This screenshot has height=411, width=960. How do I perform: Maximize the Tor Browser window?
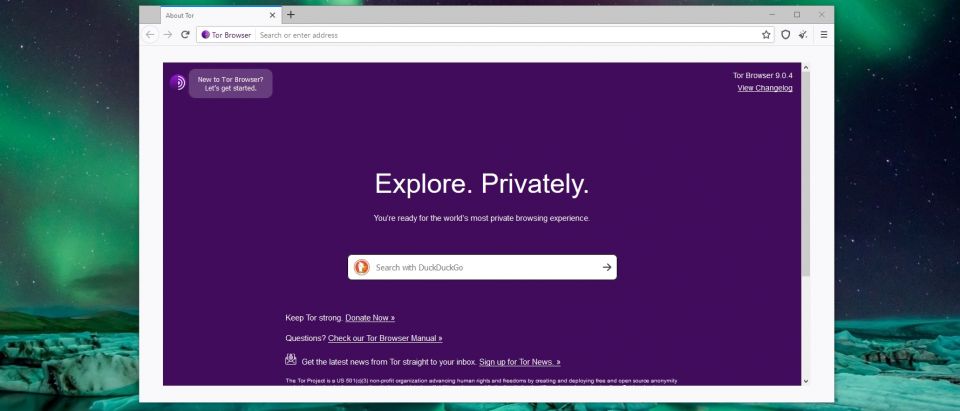coord(797,15)
